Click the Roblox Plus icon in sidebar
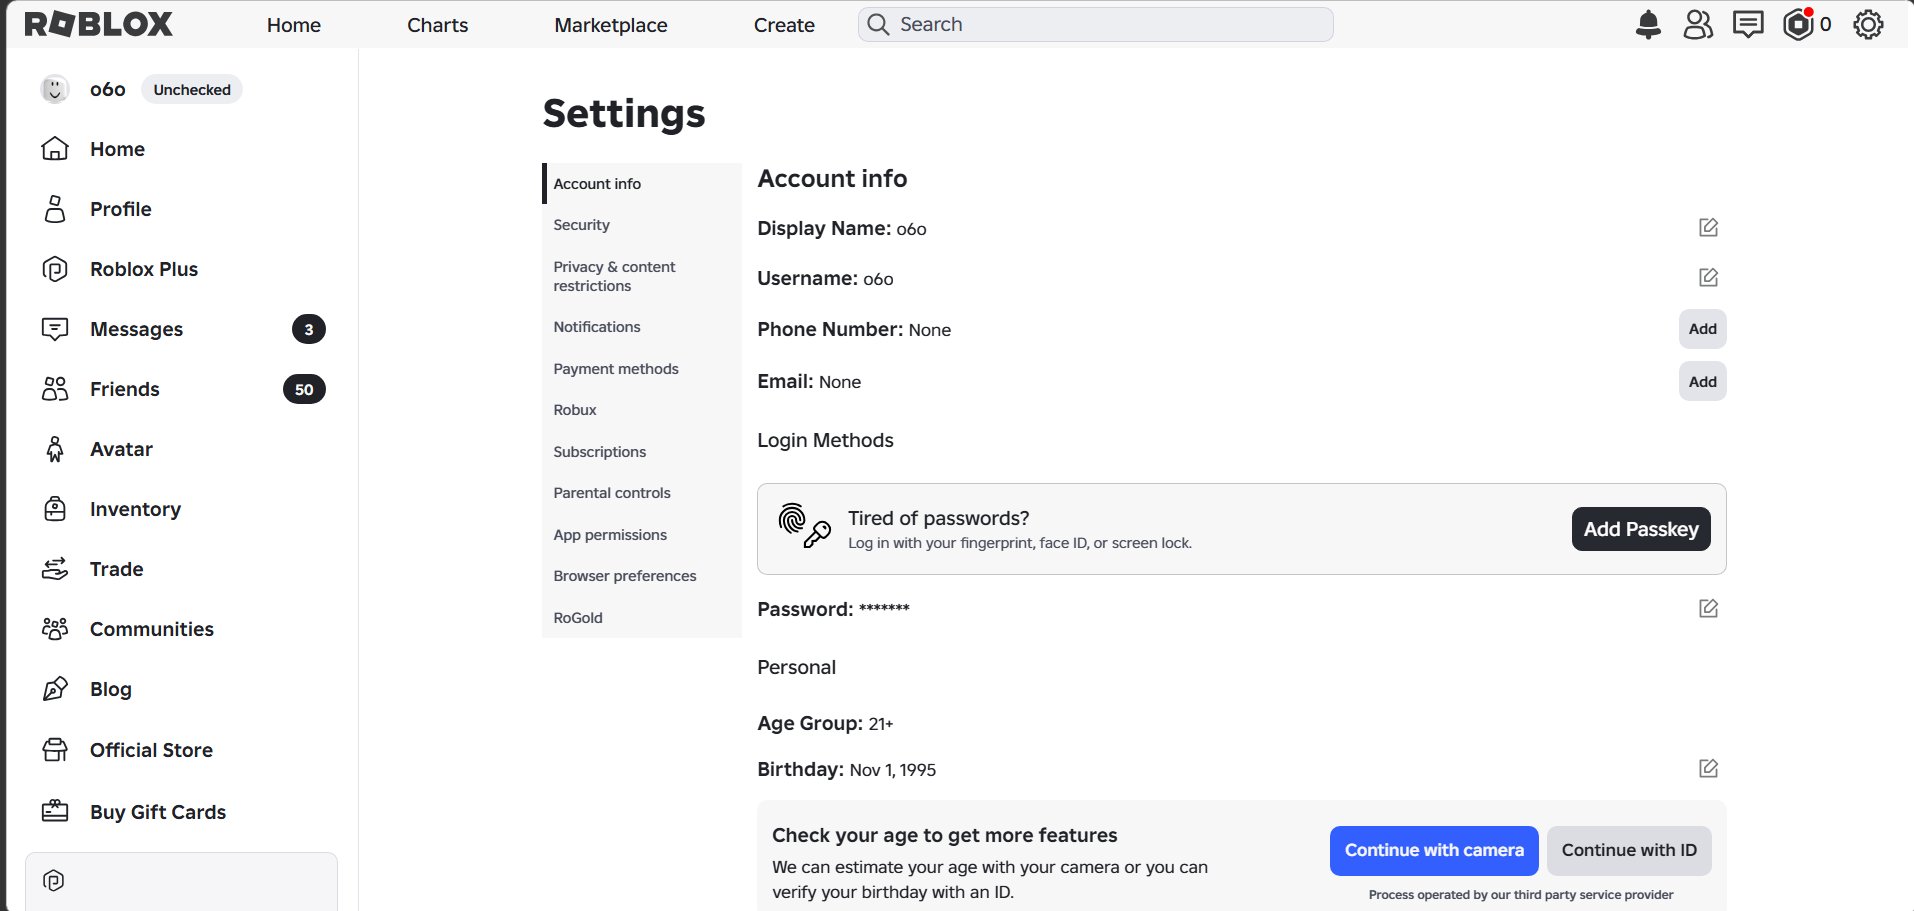This screenshot has height=911, width=1914. (55, 269)
